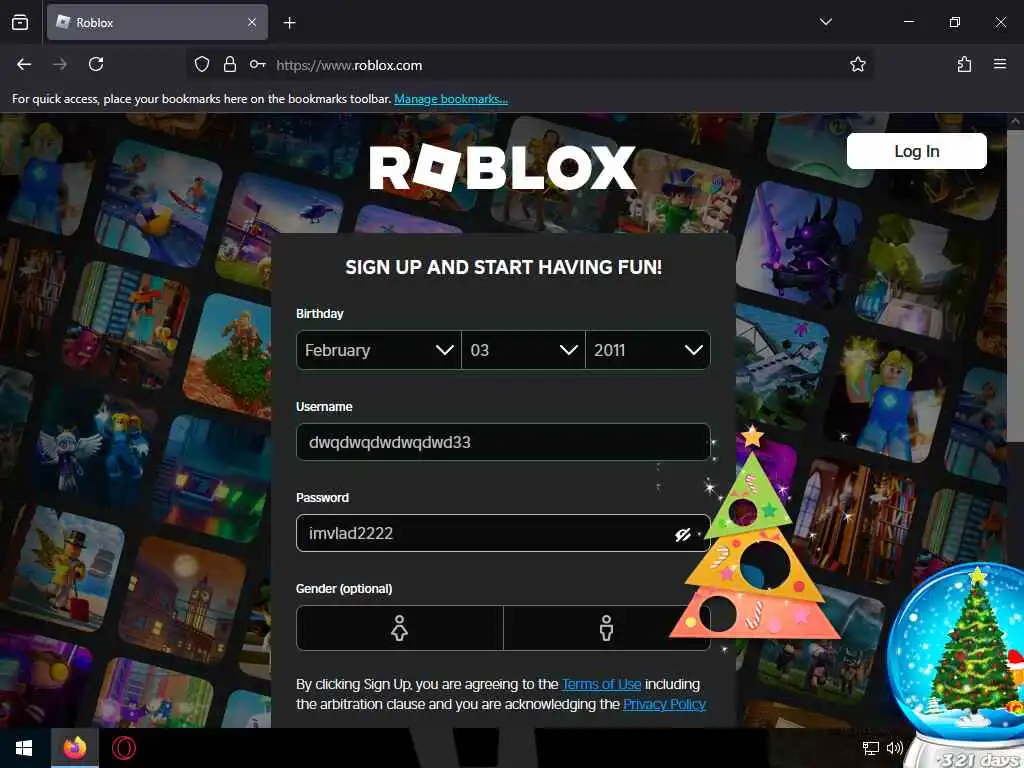
Task: Select the Roblox browser tab
Action: (x=157, y=22)
